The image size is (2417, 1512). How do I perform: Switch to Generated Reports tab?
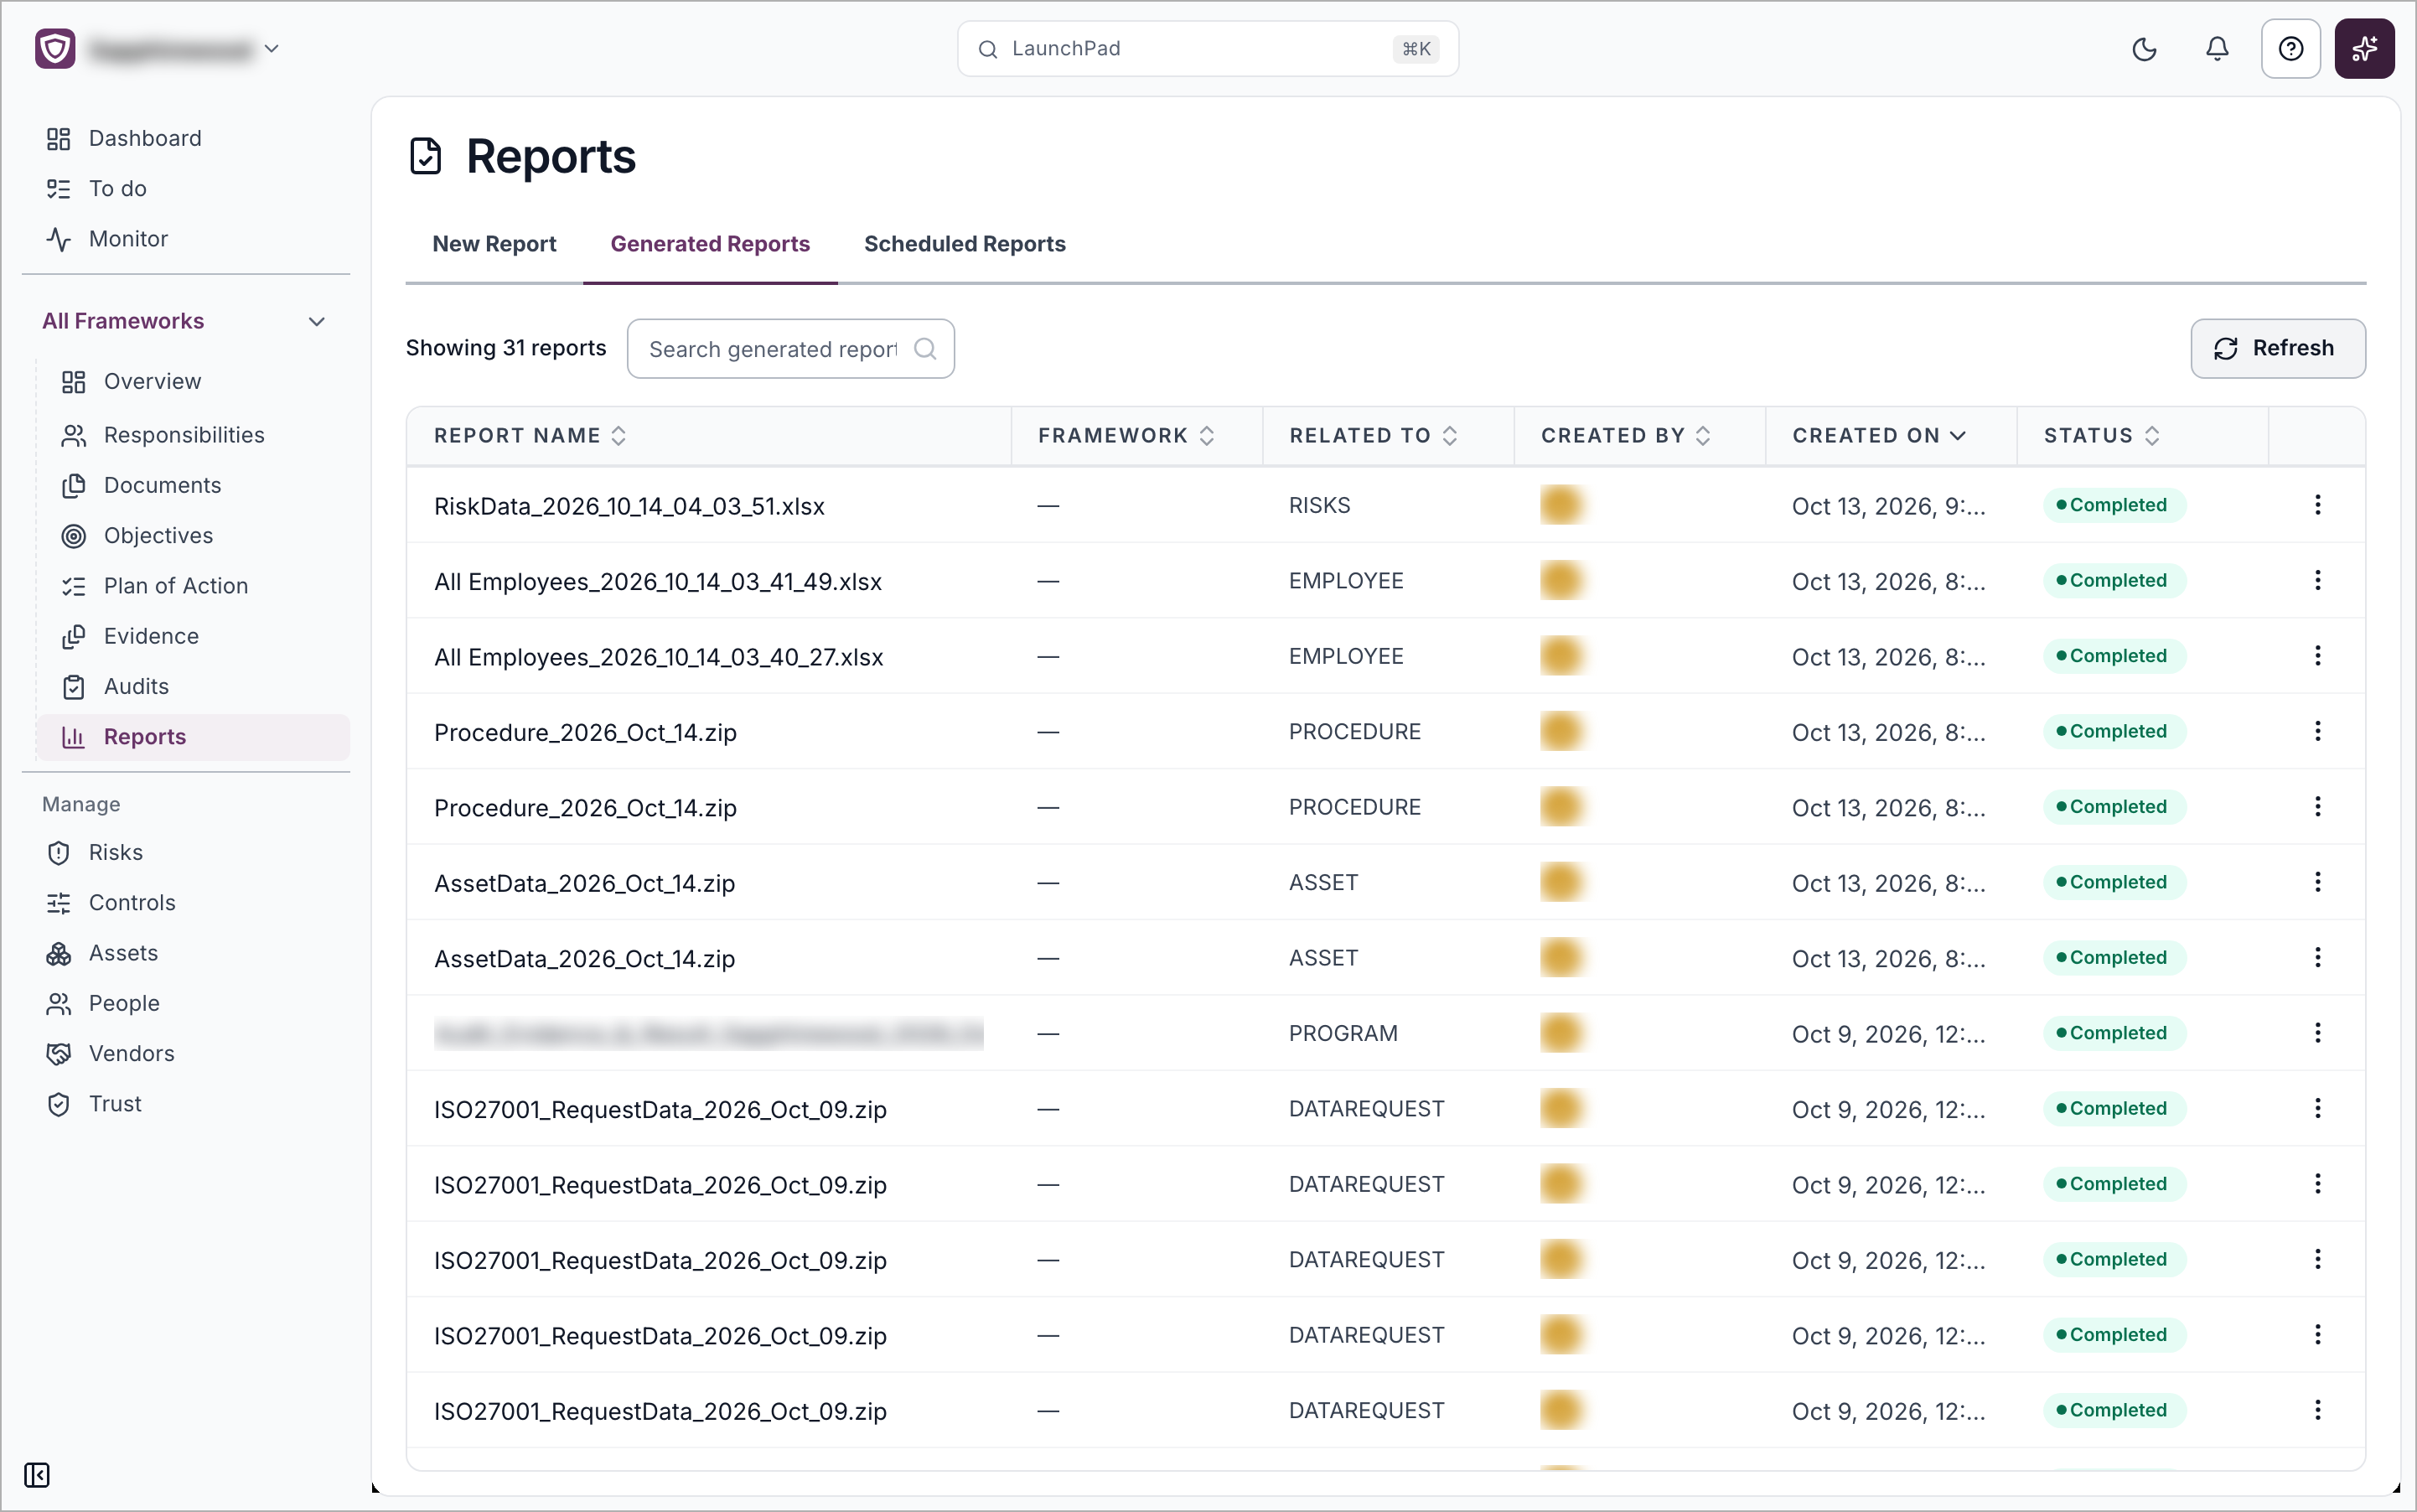[710, 244]
